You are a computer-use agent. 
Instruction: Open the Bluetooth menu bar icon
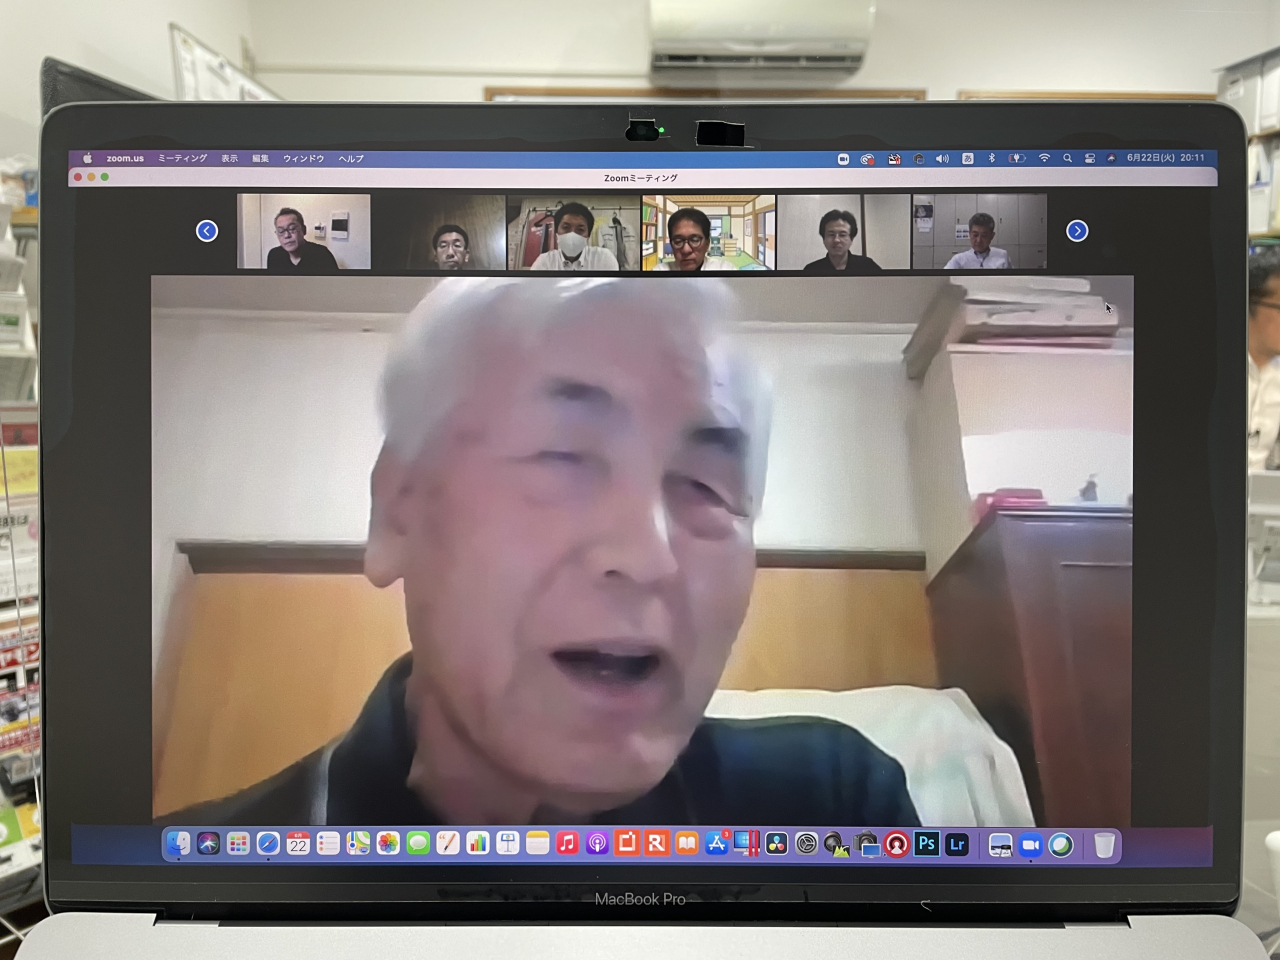click(992, 158)
